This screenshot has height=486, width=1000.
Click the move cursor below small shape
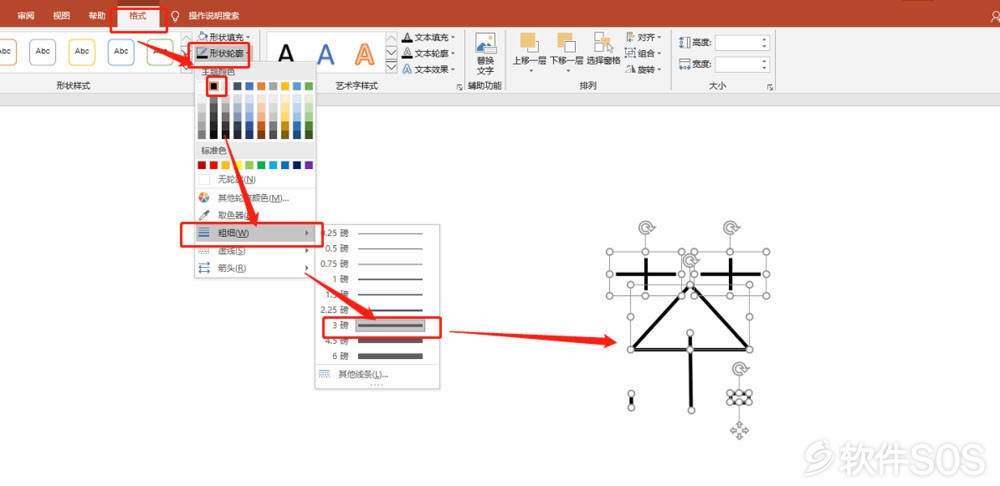[739, 431]
